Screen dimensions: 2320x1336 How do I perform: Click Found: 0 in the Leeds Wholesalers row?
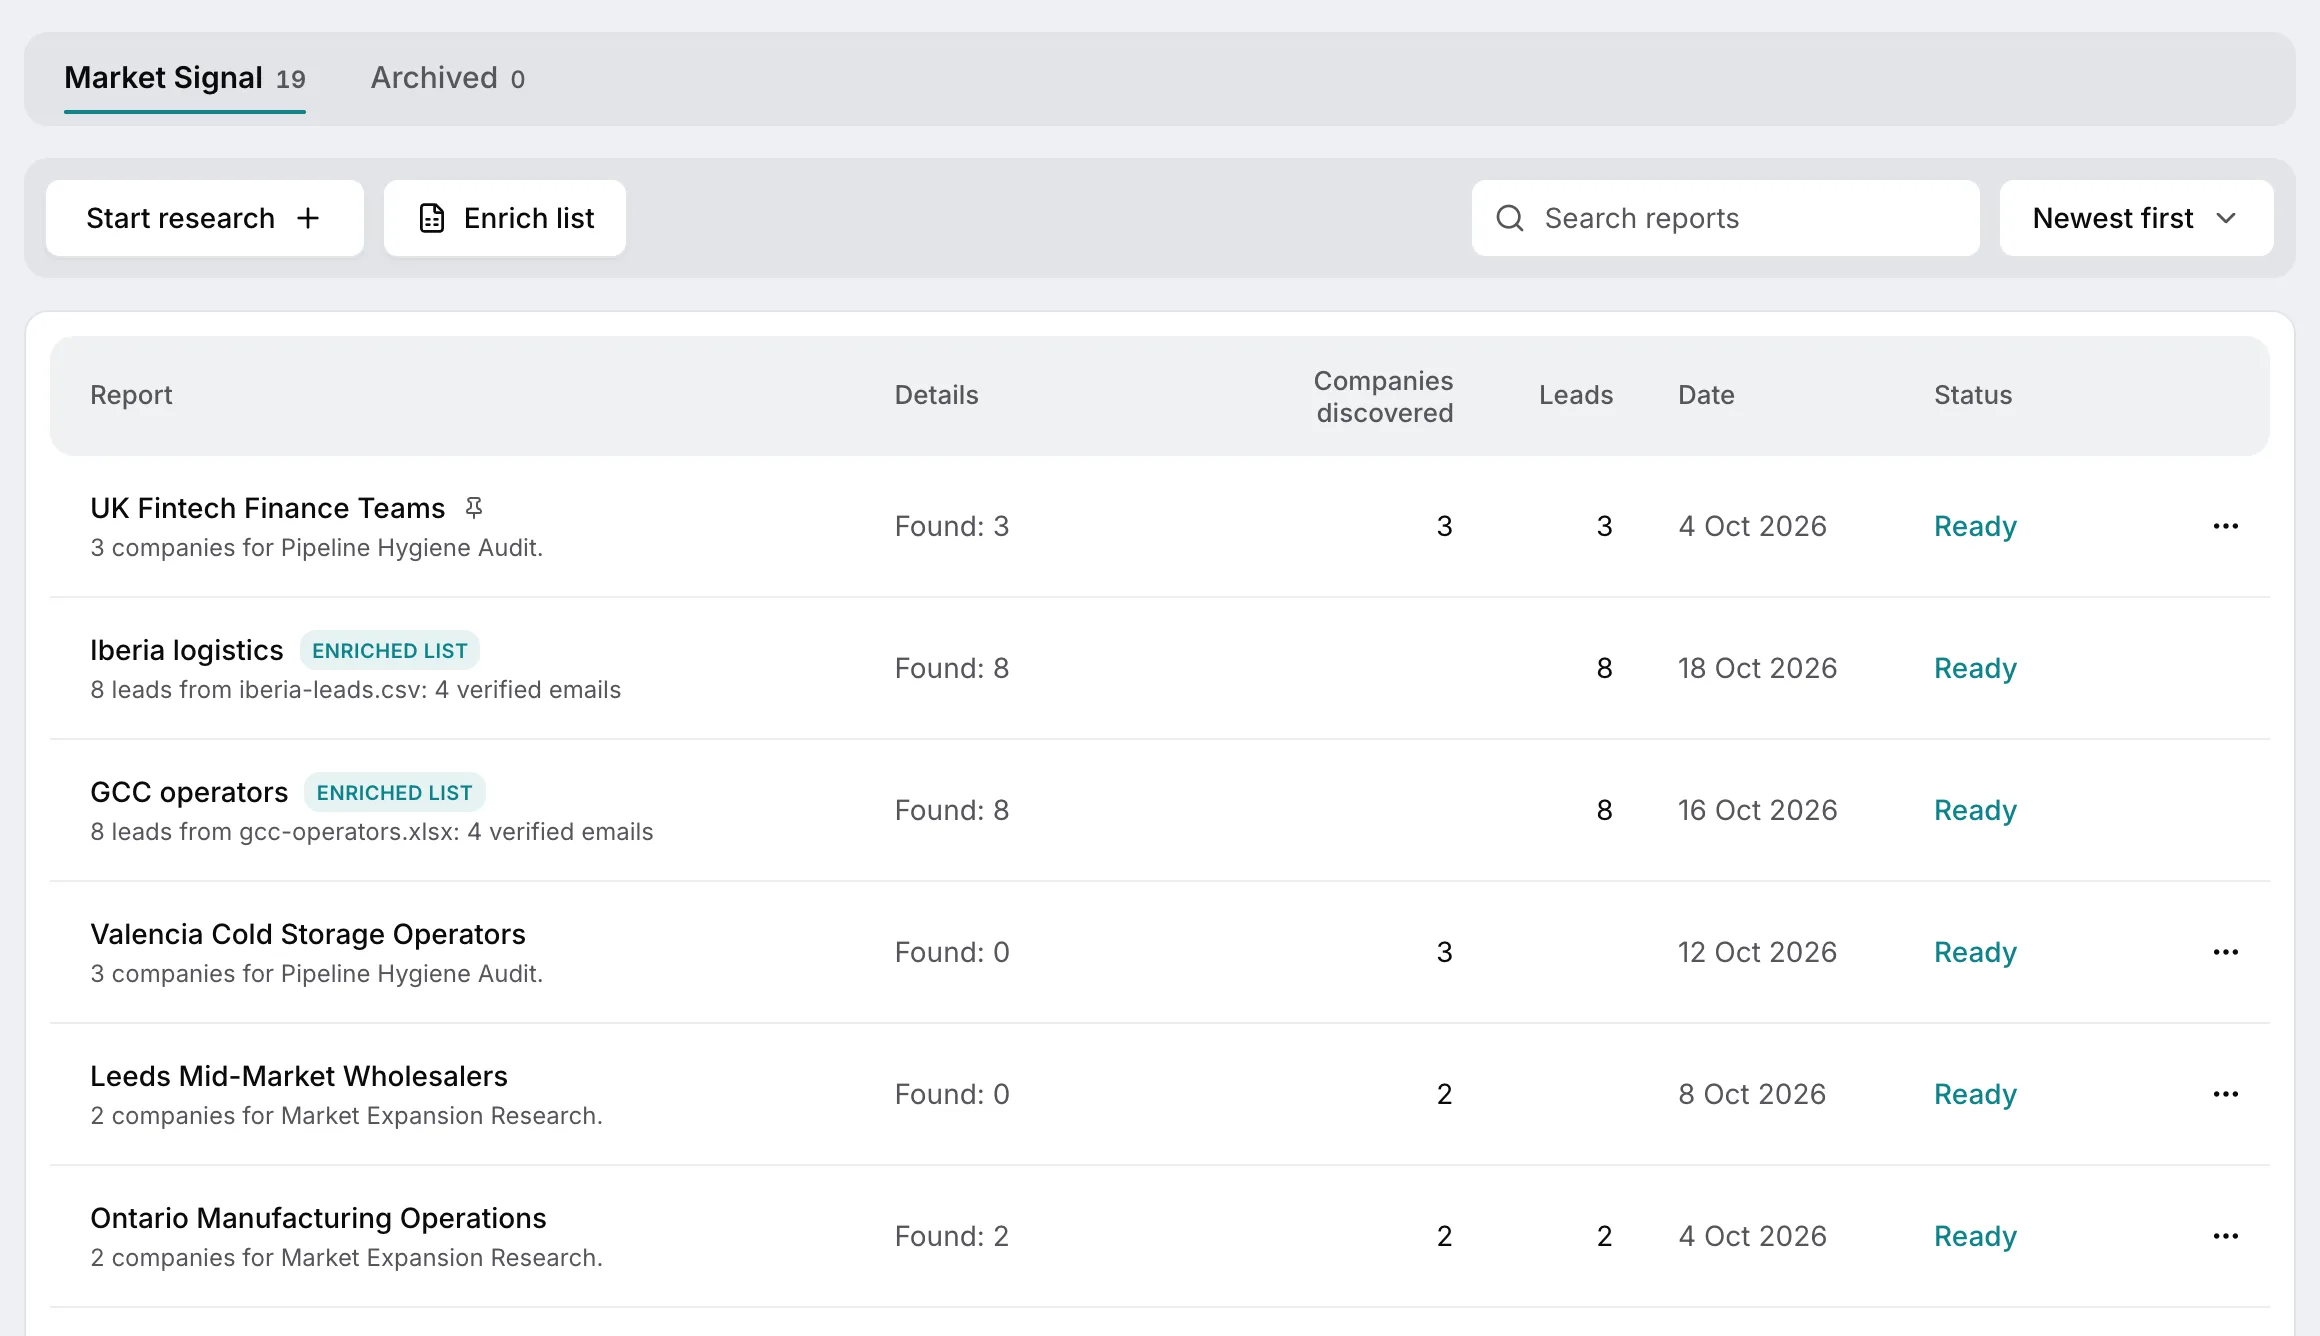[x=951, y=1094]
